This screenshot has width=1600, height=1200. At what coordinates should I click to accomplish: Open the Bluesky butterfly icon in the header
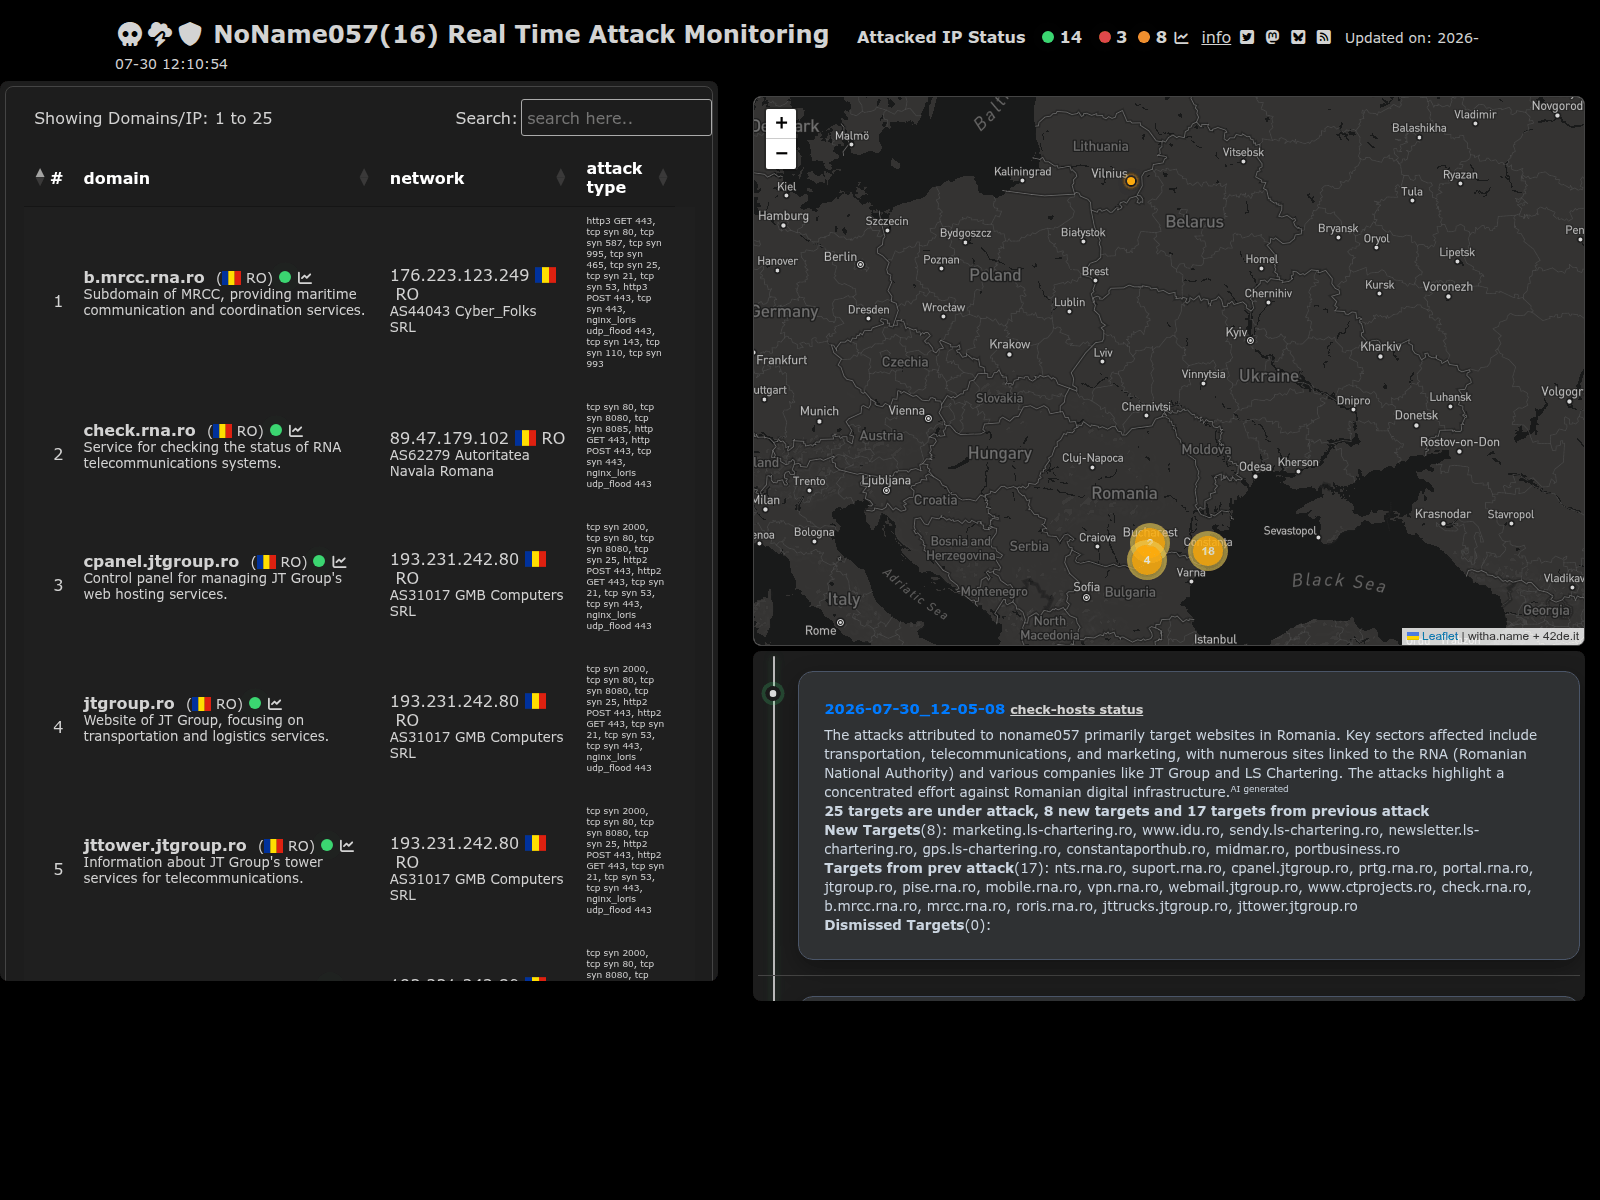pos(1298,38)
